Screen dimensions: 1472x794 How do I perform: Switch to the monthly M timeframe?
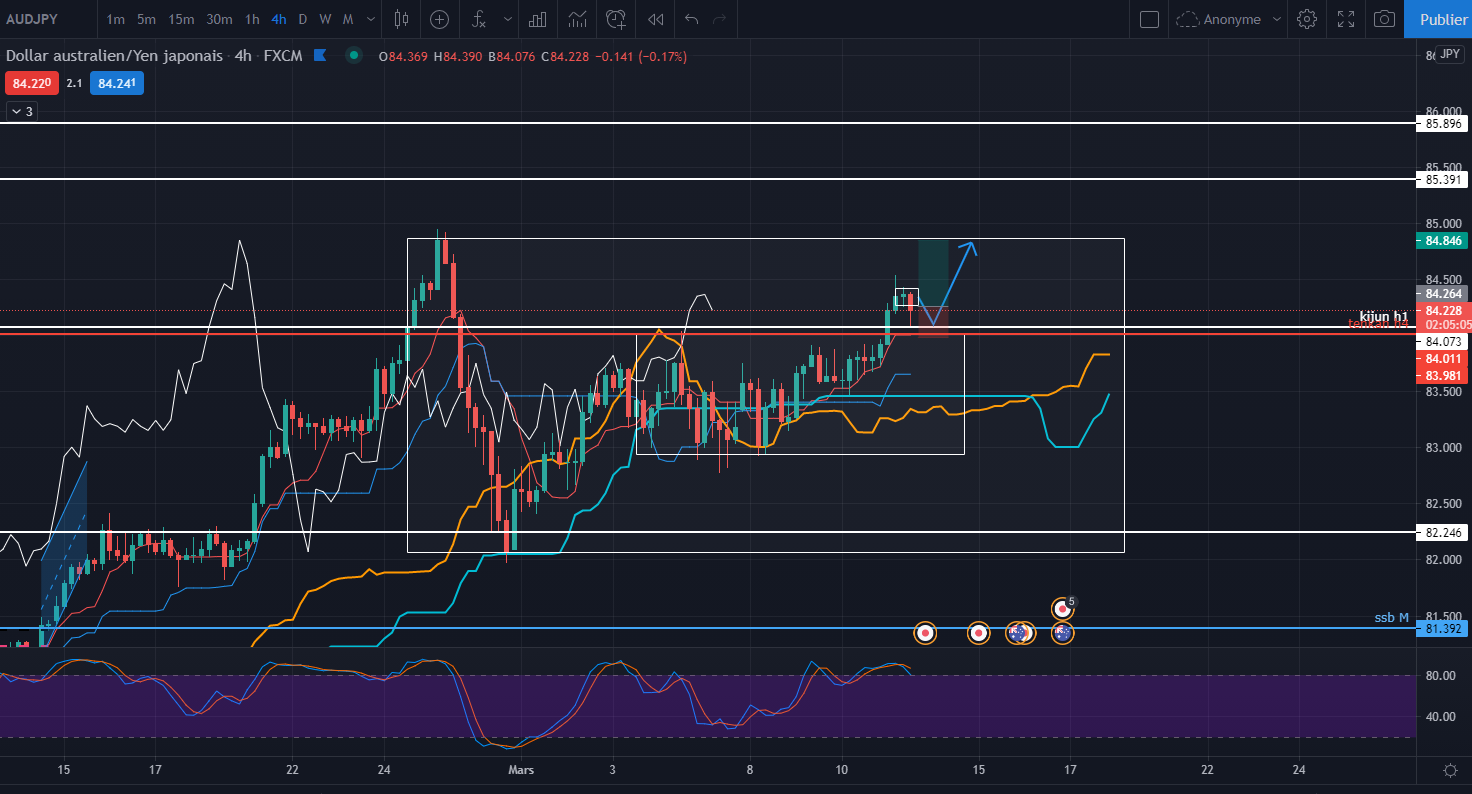(347, 19)
